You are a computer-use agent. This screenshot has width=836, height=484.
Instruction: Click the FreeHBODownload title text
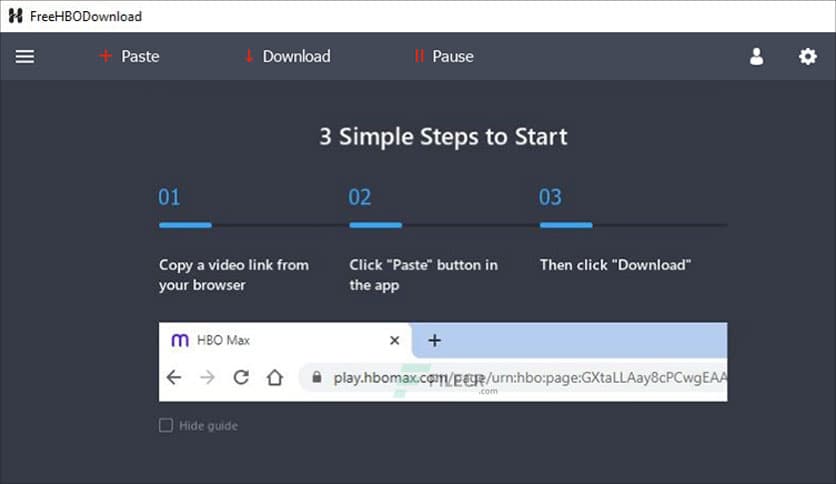tap(86, 17)
